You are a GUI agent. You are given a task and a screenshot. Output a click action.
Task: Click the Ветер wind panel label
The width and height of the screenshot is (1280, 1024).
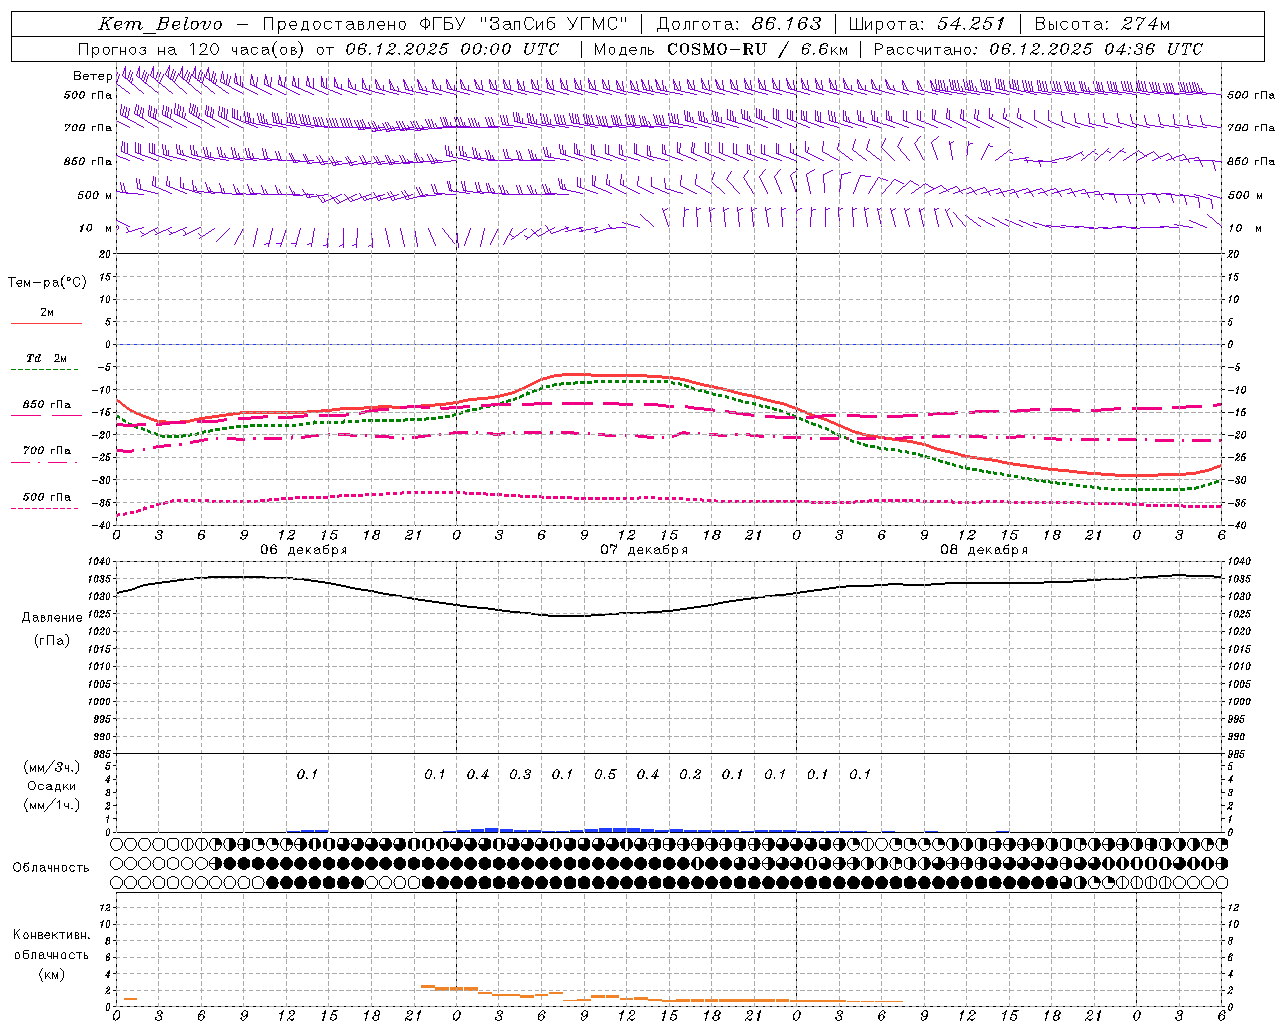pos(92,76)
